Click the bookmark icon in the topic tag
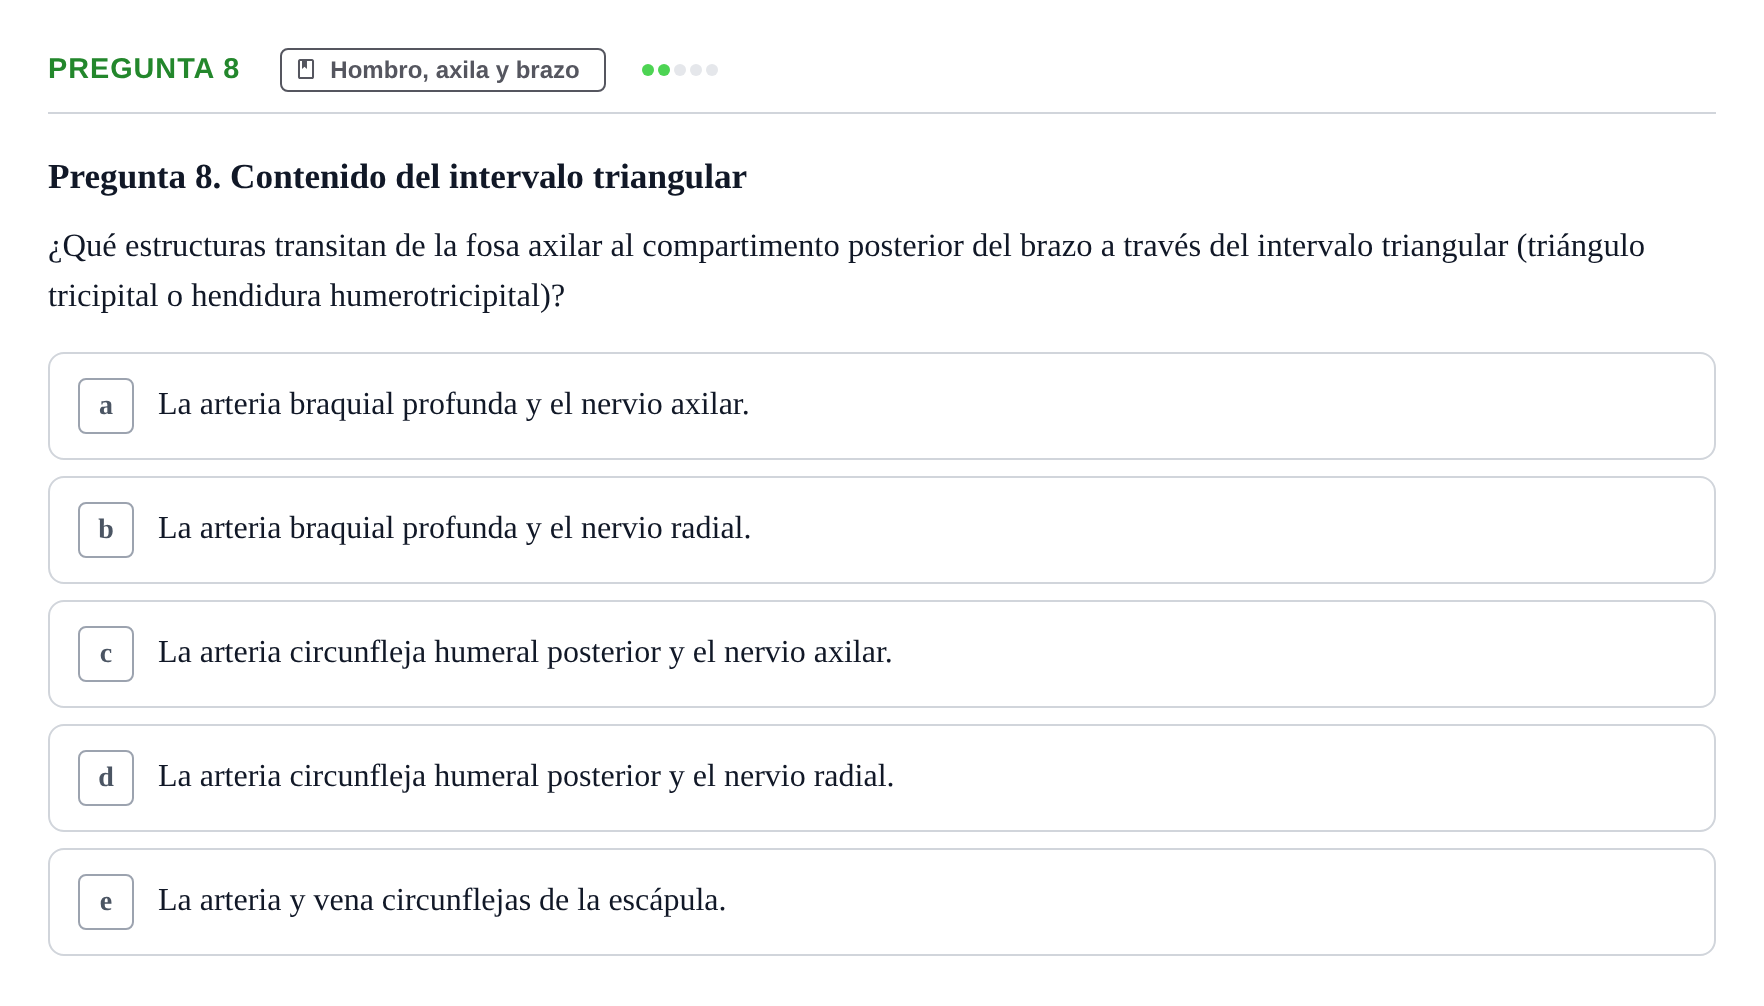The height and width of the screenshot is (1006, 1764). pos(306,69)
